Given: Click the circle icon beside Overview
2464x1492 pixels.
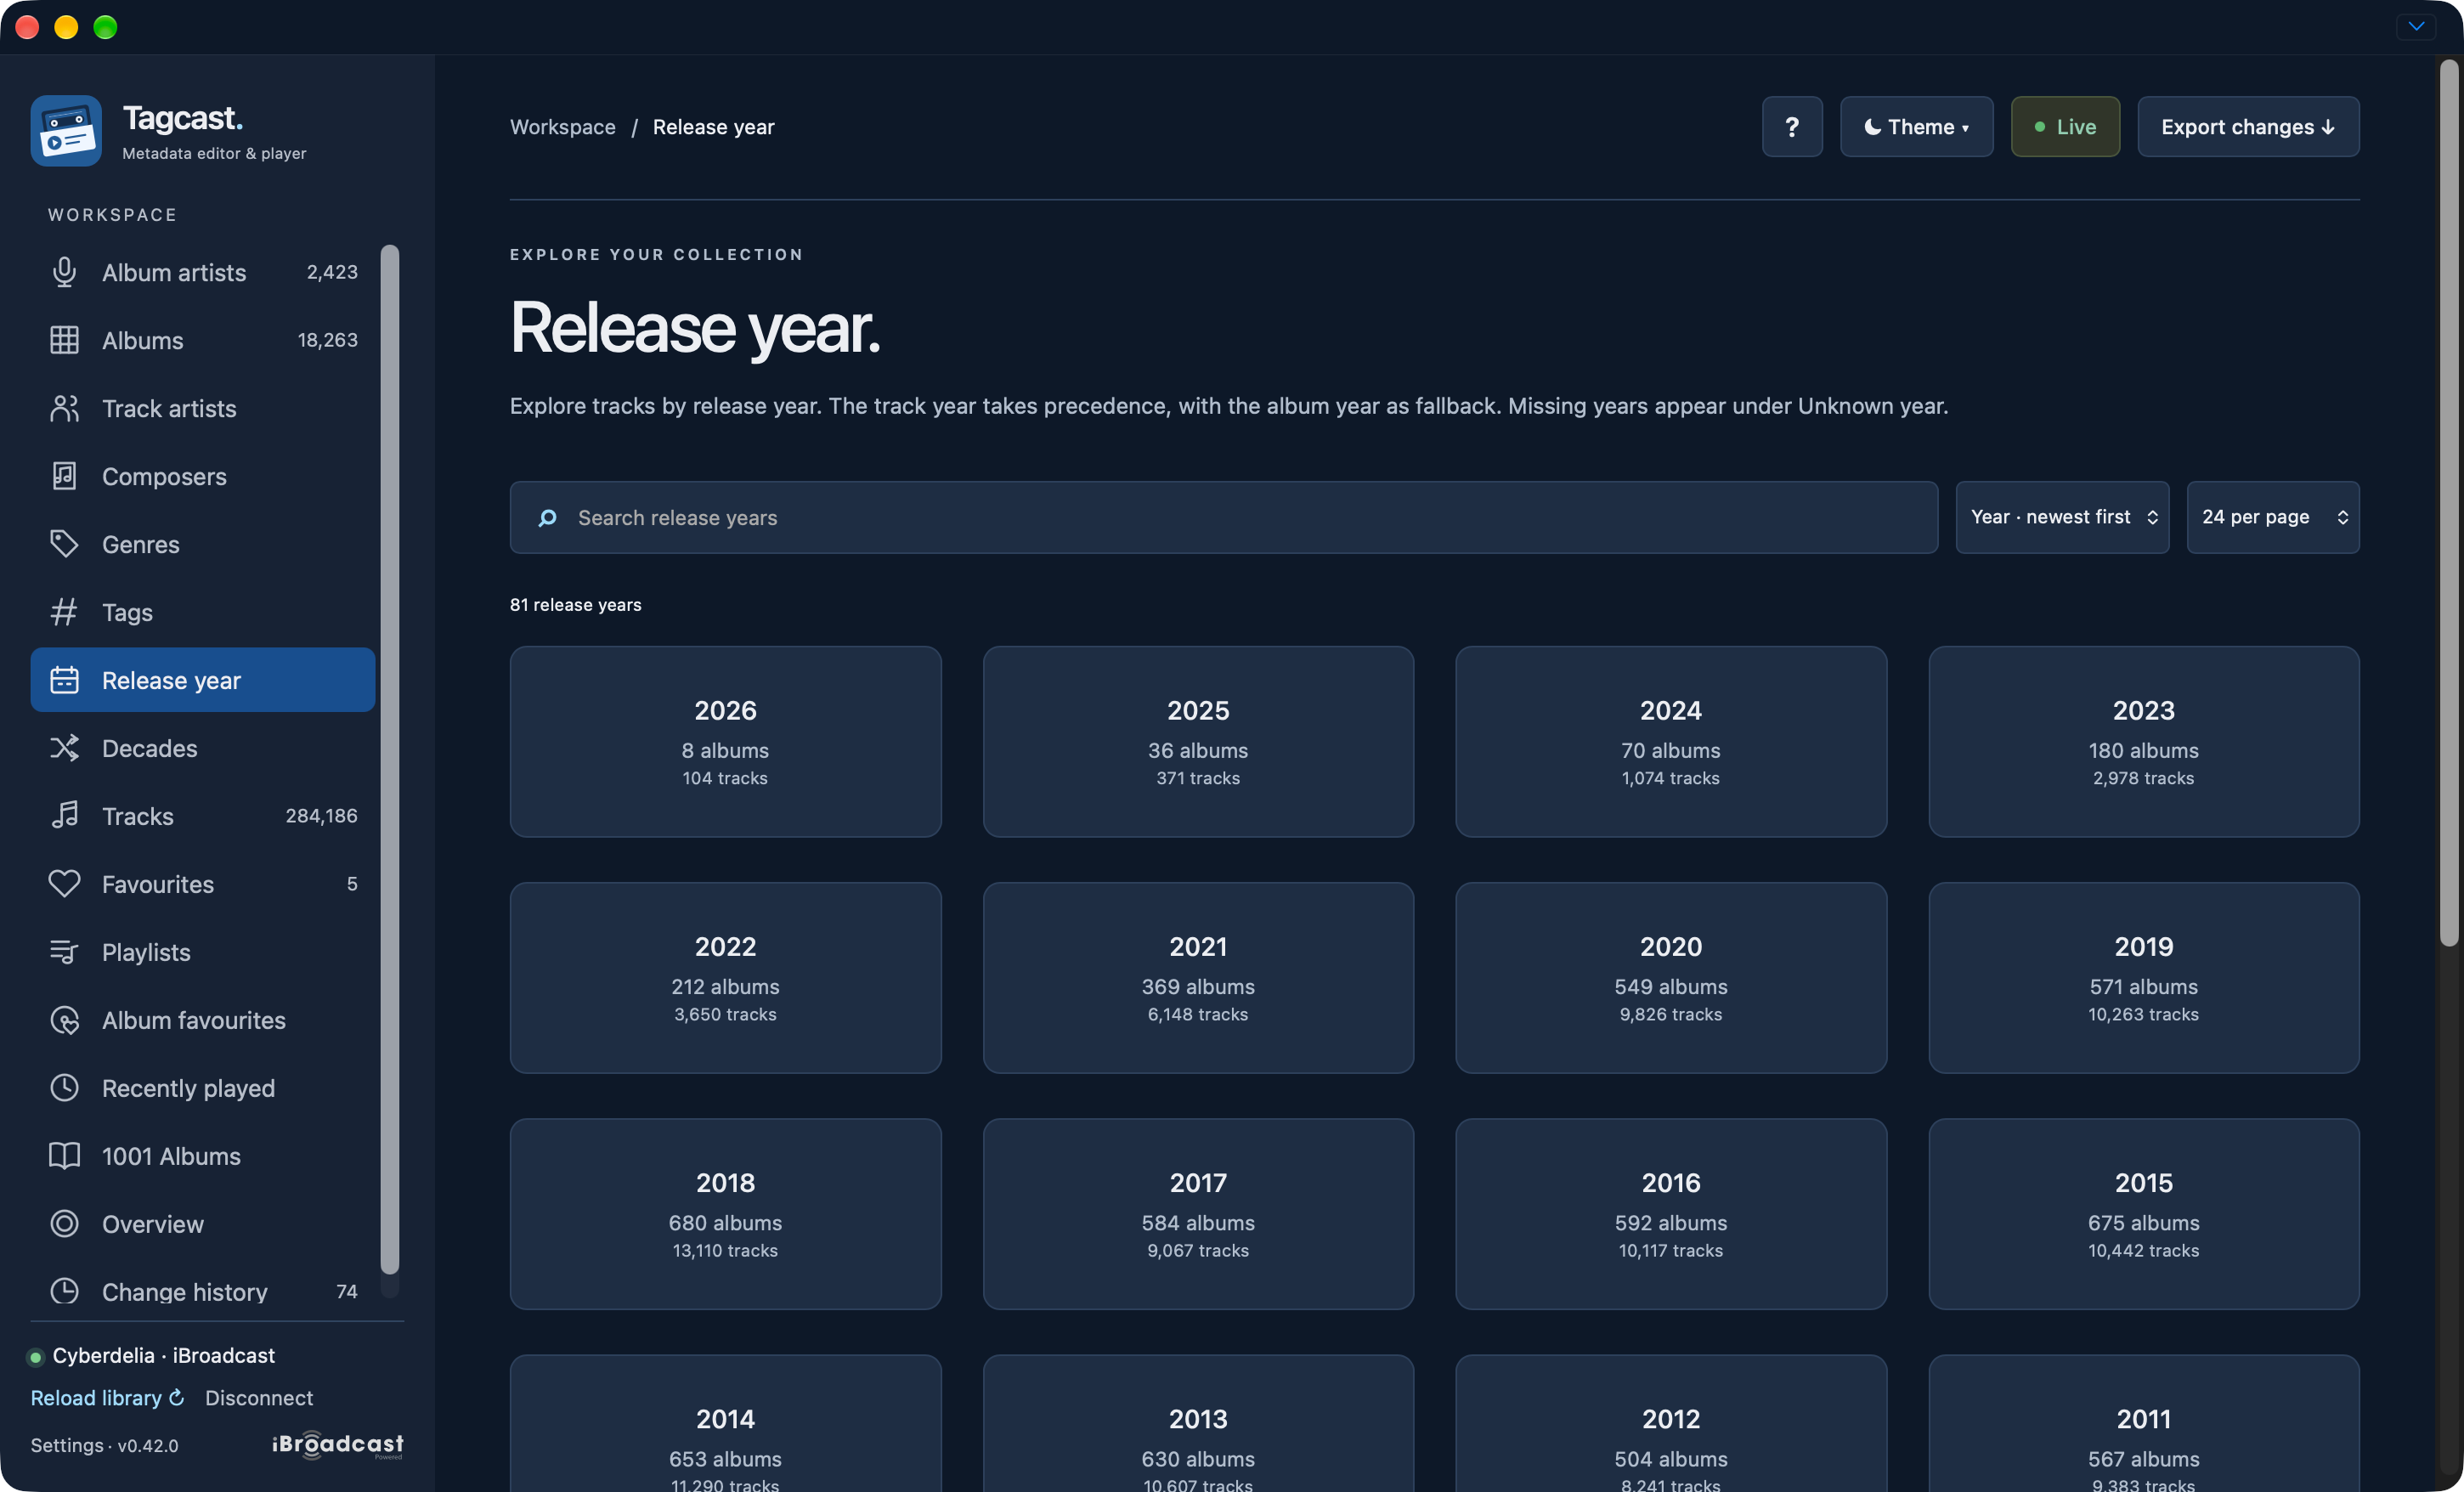Looking at the screenshot, I should click(x=64, y=1224).
